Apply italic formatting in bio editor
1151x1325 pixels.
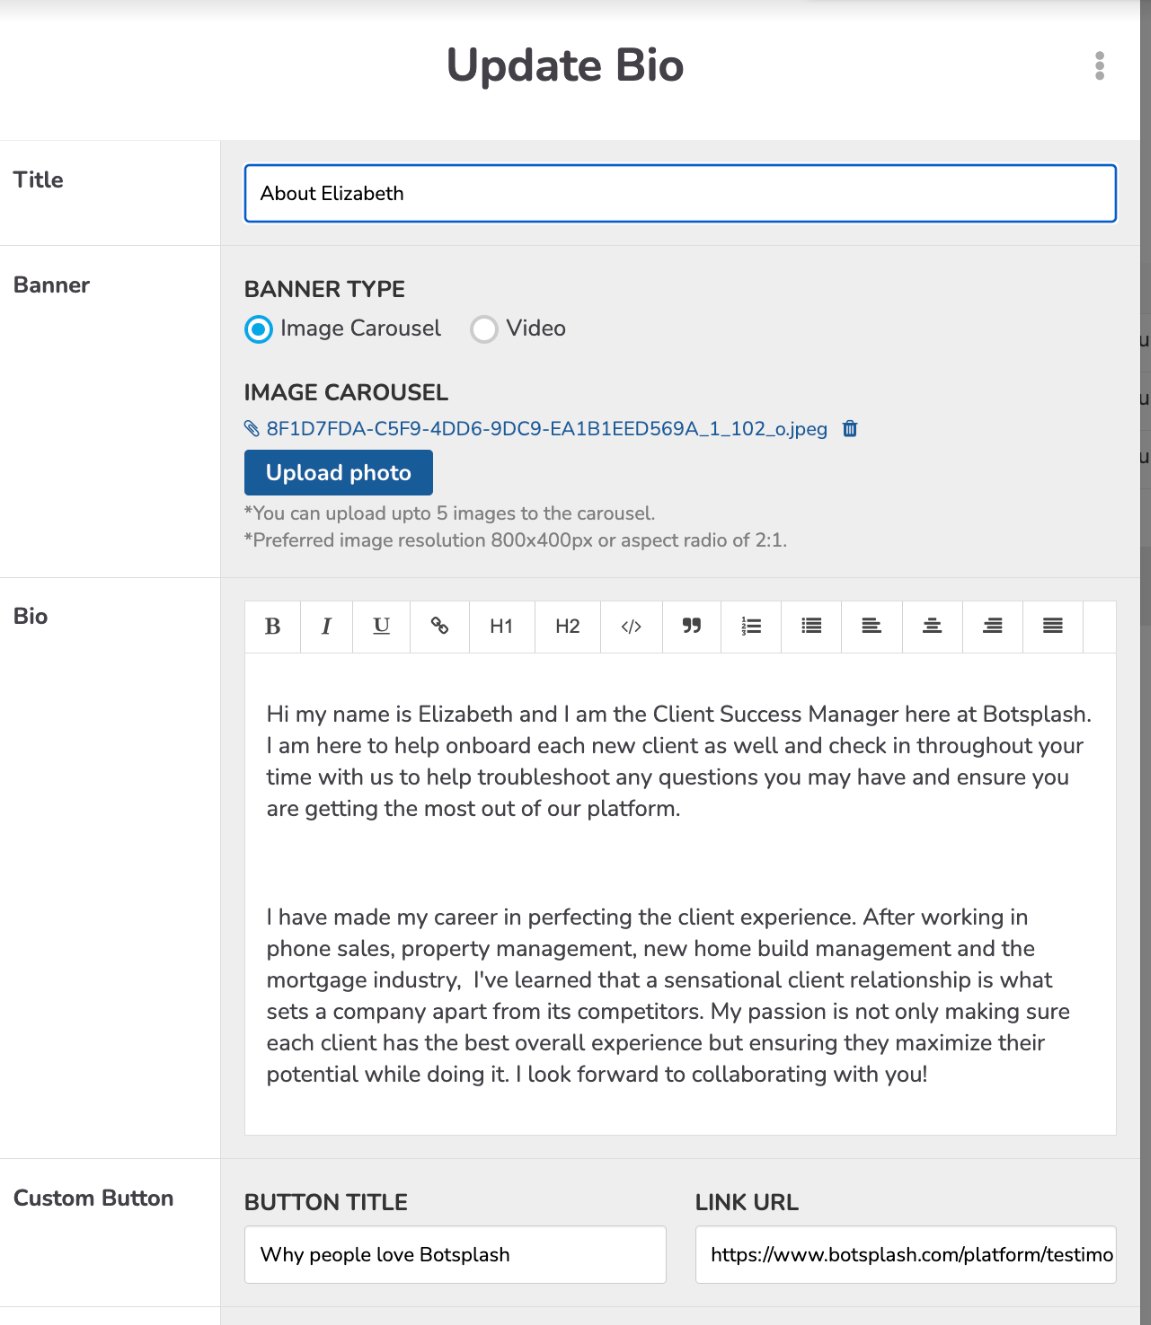(326, 626)
